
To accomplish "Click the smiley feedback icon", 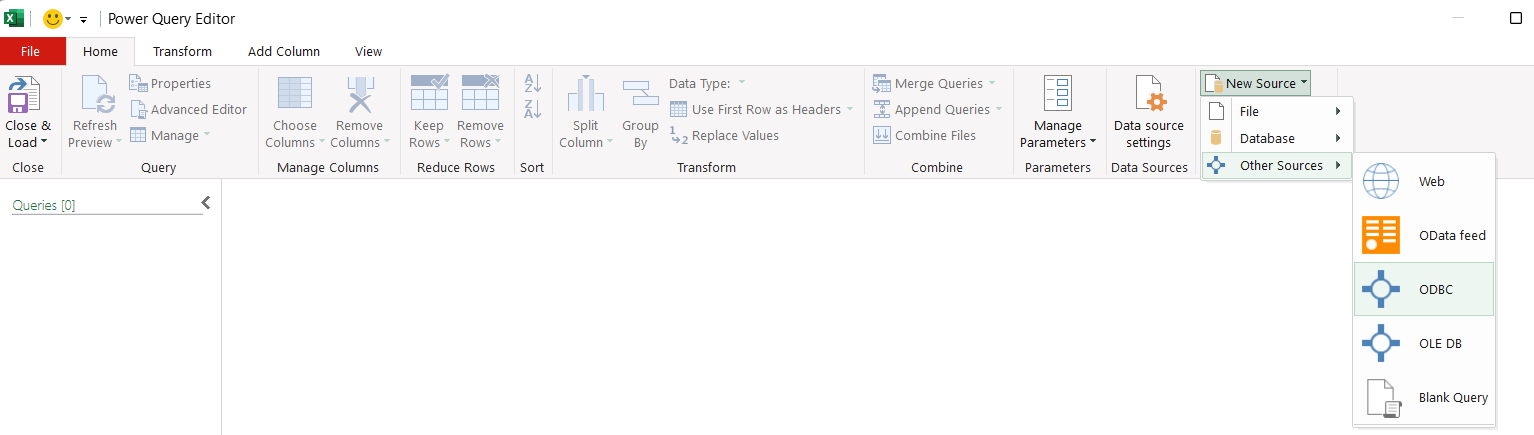I will tap(53, 18).
